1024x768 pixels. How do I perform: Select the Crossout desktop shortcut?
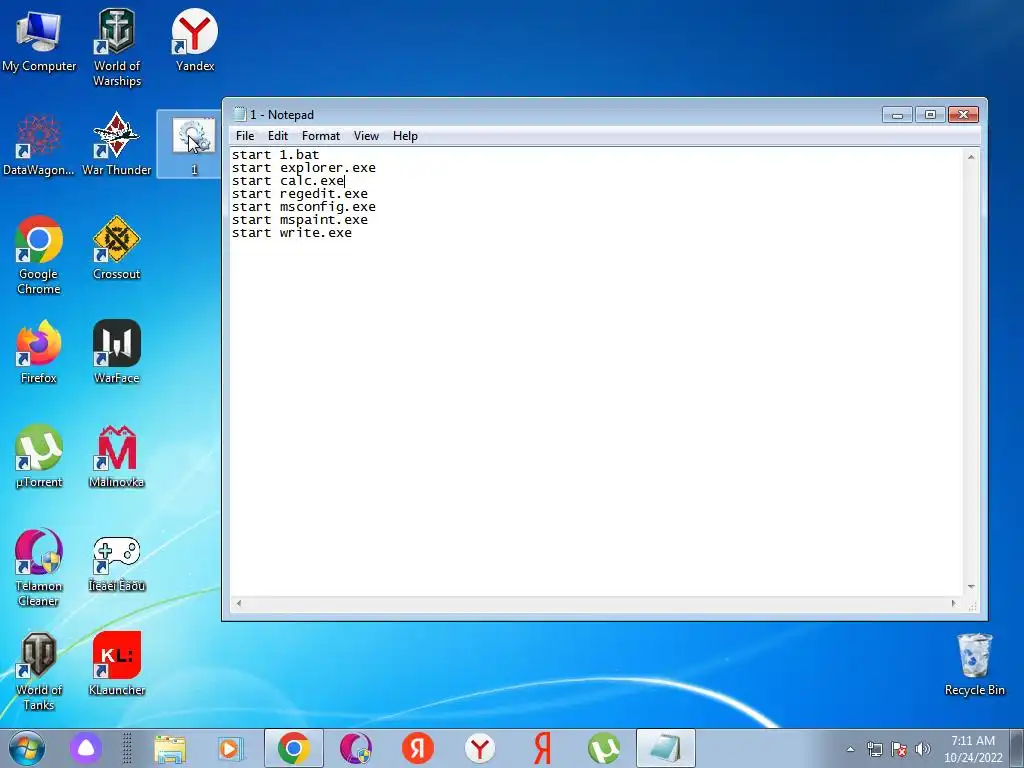[x=117, y=248]
